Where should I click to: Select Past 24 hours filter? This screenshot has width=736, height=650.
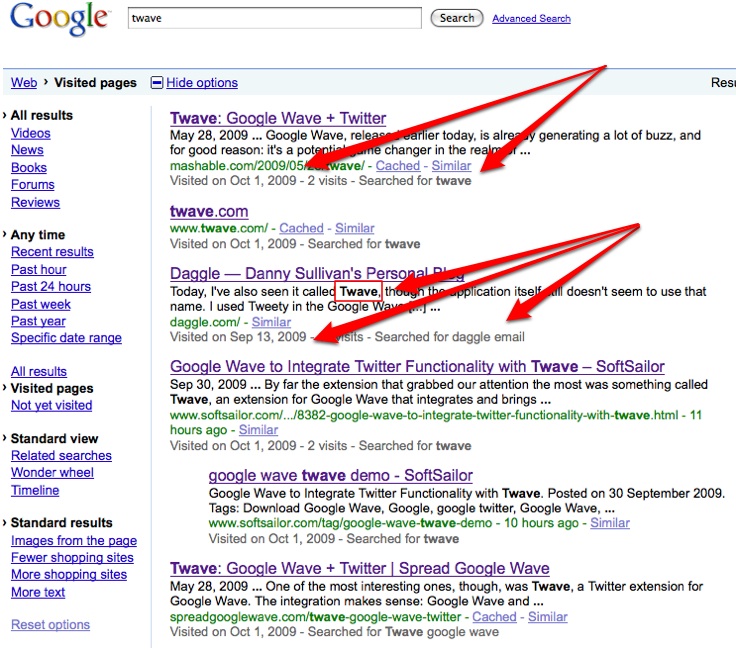(51, 287)
